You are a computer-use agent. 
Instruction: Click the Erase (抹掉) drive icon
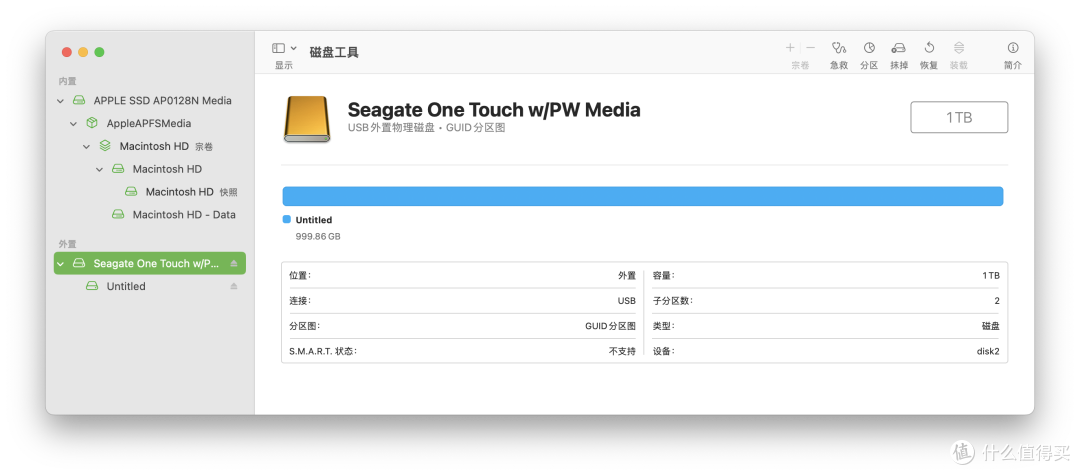899,48
